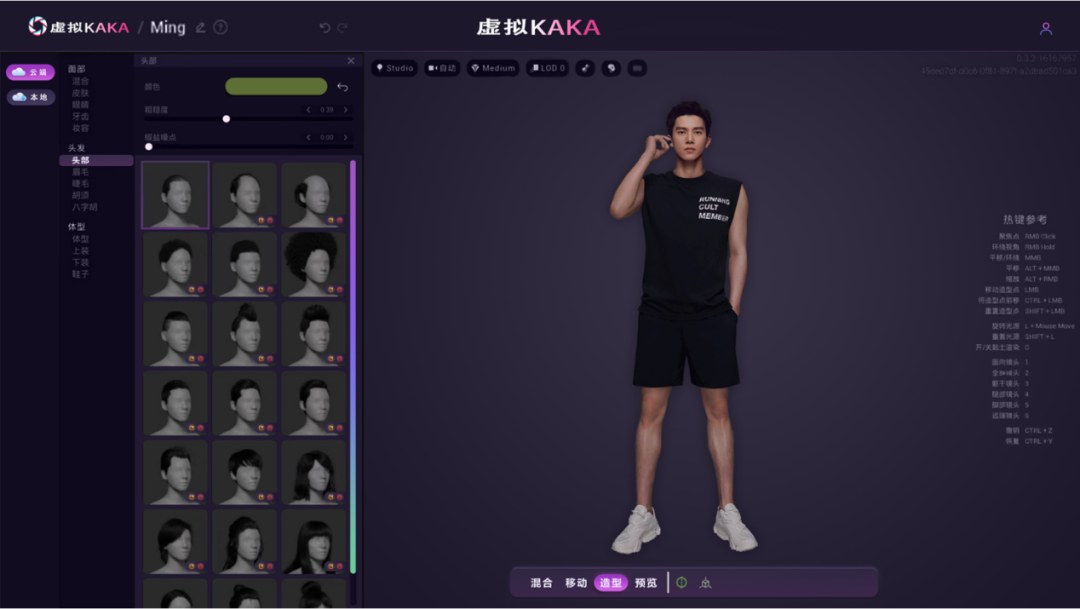Select 下装 in the sidebar
The image size is (1080, 609).
pyautogui.click(x=81, y=262)
